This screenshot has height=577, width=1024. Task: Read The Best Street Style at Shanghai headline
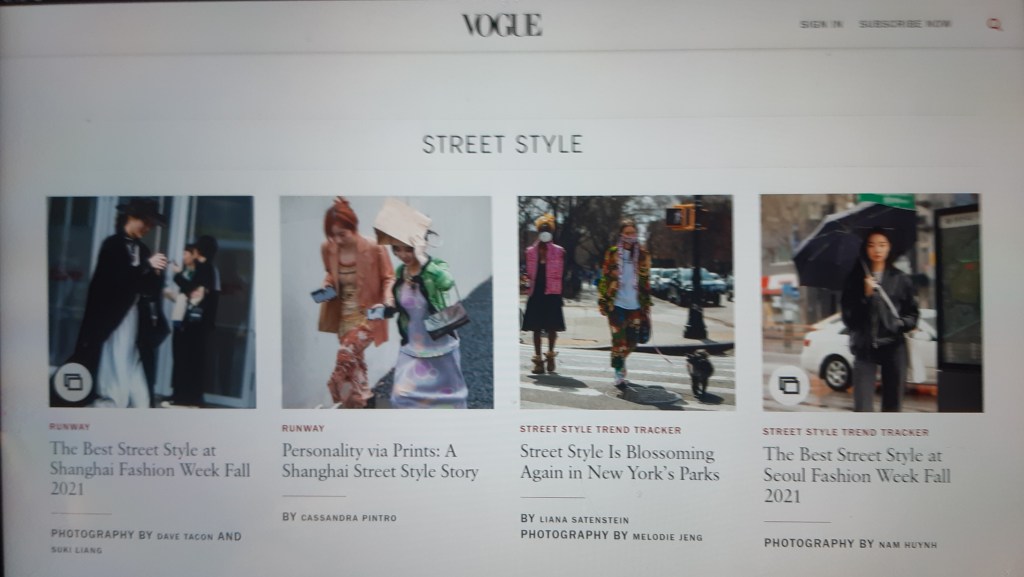point(150,469)
